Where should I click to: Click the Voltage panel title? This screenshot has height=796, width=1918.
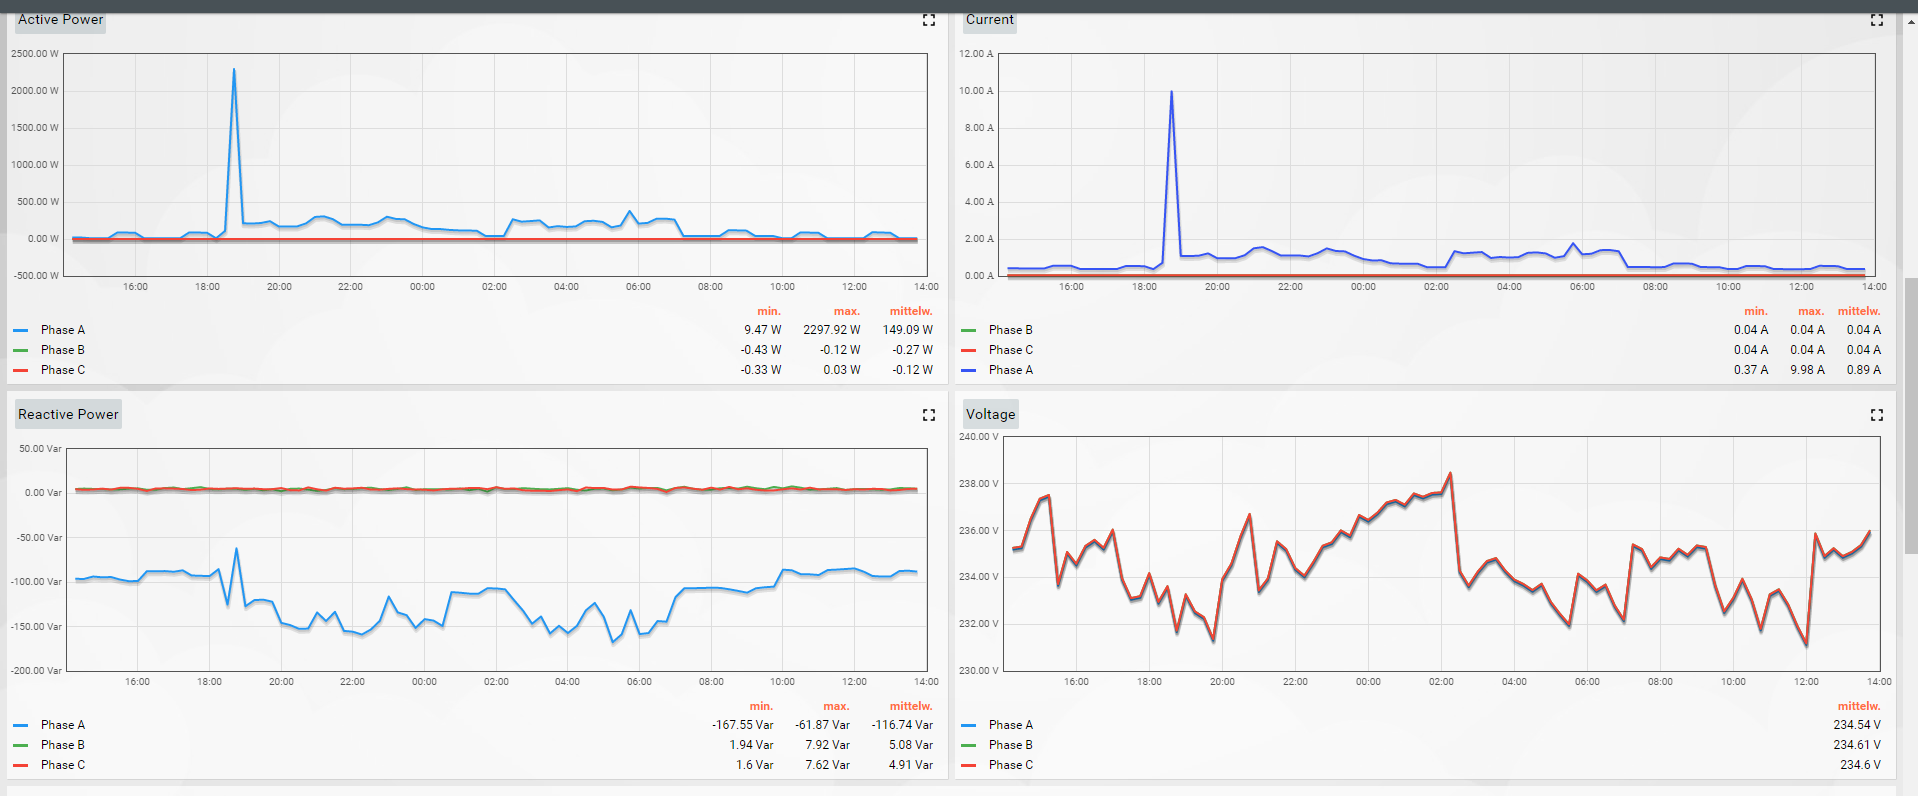click(990, 415)
